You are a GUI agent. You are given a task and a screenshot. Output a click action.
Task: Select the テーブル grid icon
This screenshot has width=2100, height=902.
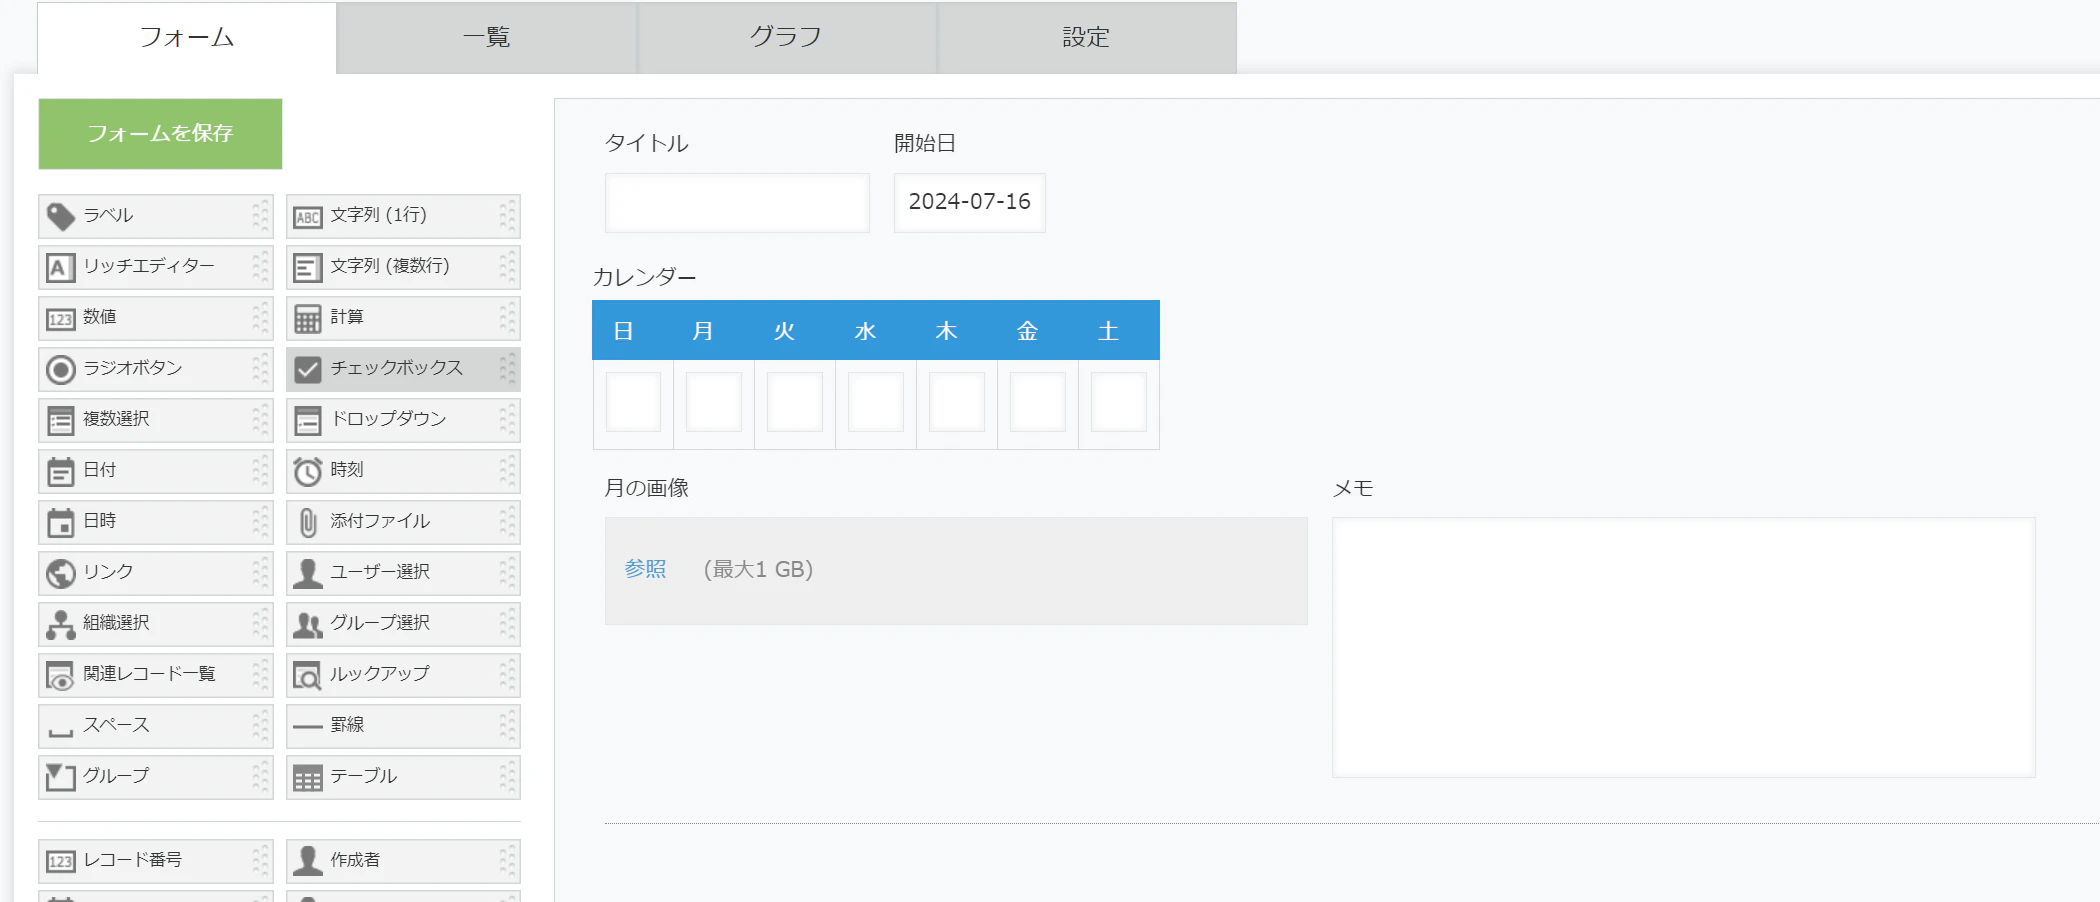pos(308,777)
